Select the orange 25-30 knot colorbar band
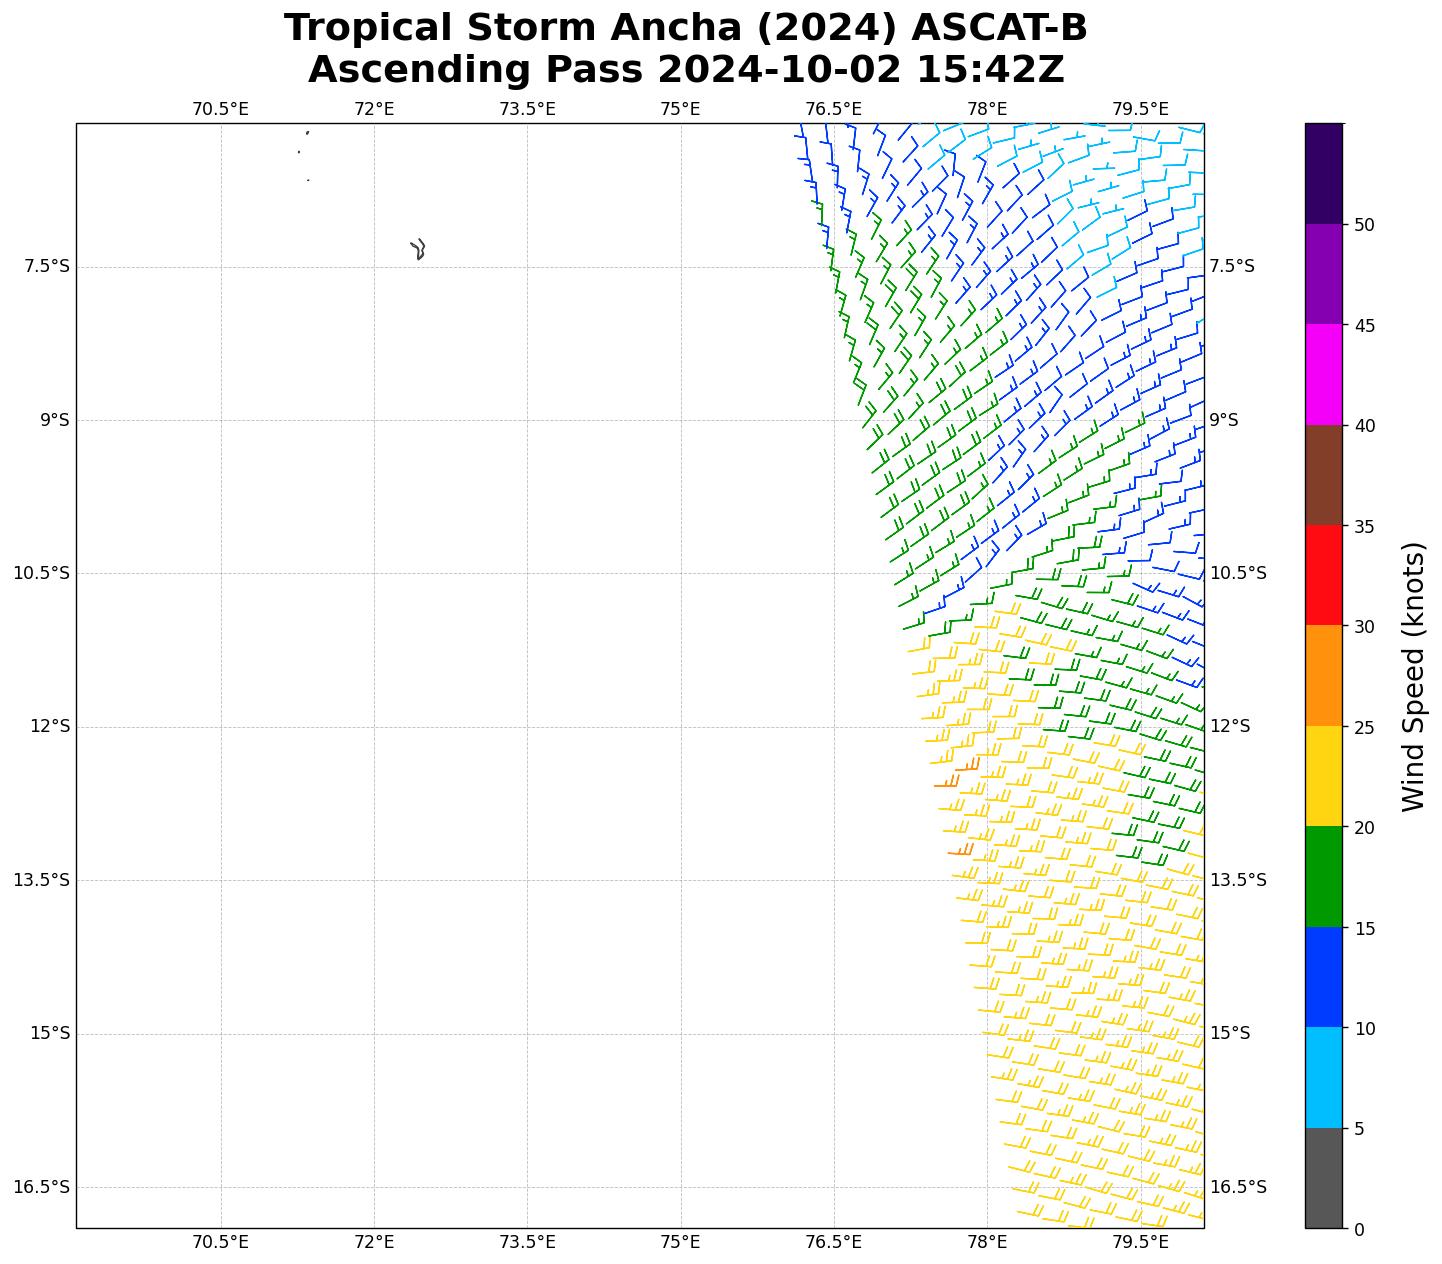 coord(1323,675)
